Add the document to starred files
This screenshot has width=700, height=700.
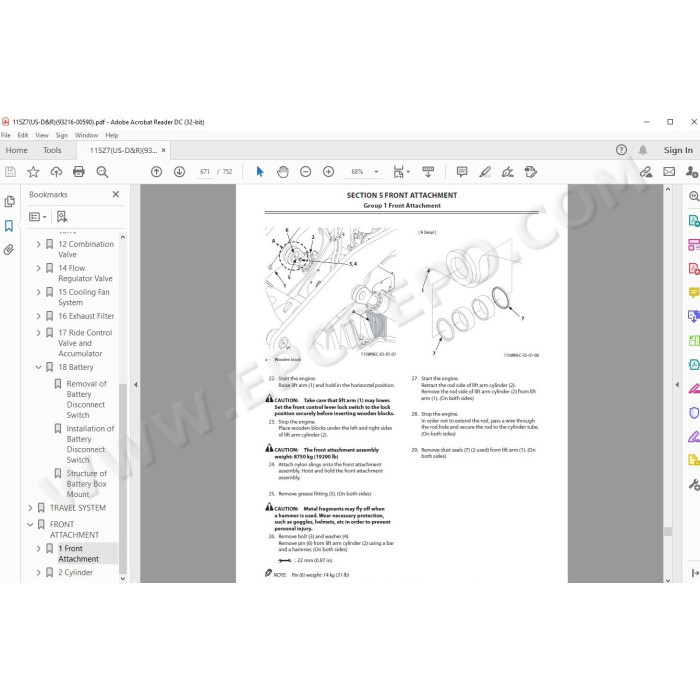[33, 172]
